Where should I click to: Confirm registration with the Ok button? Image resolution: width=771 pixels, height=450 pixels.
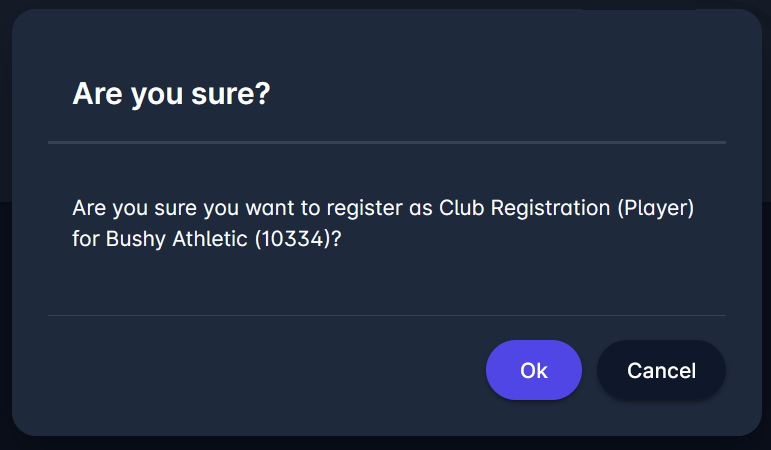coord(533,370)
